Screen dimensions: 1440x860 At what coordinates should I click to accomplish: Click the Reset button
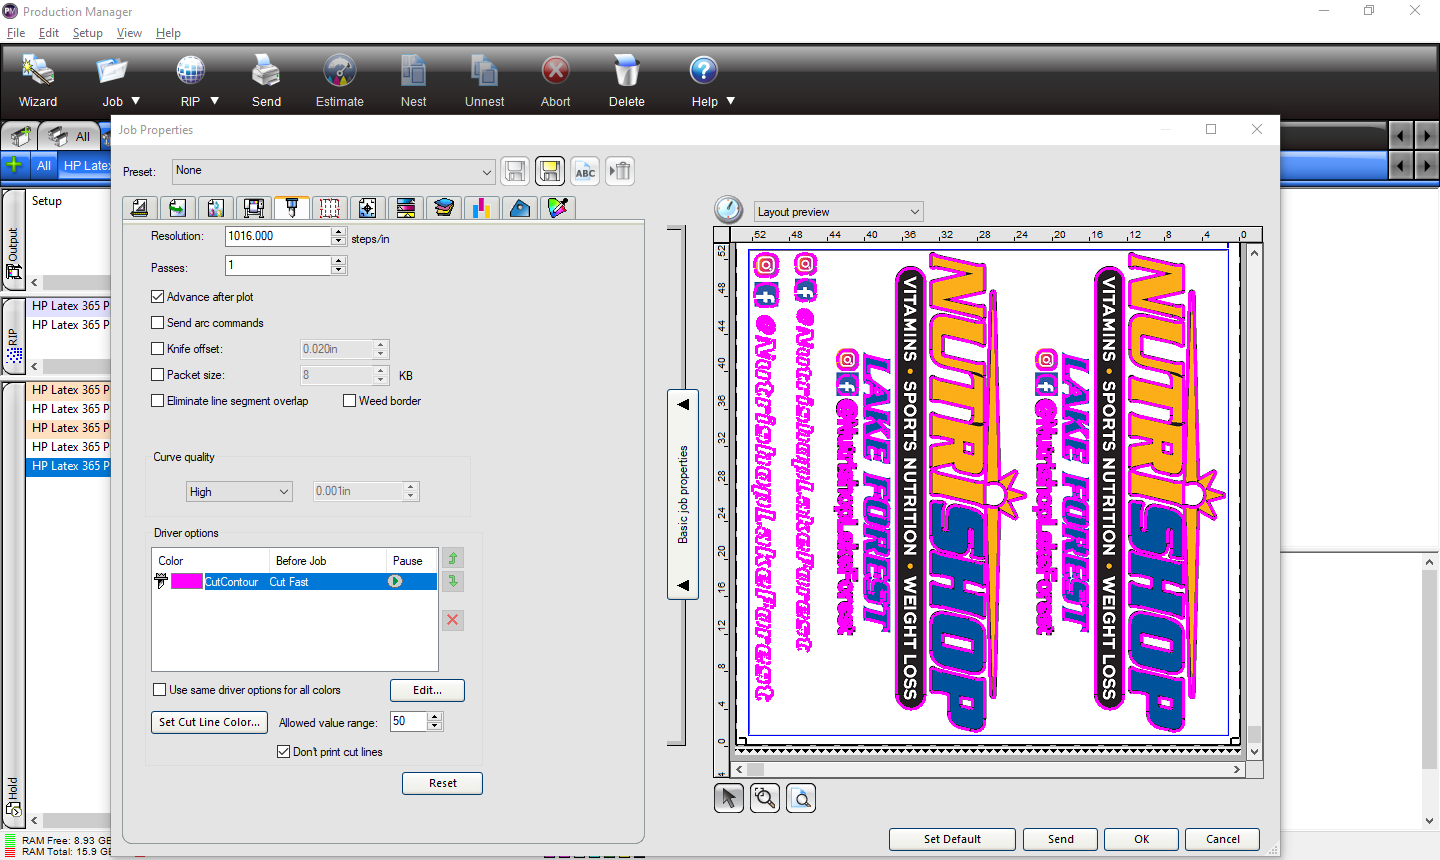[442, 783]
